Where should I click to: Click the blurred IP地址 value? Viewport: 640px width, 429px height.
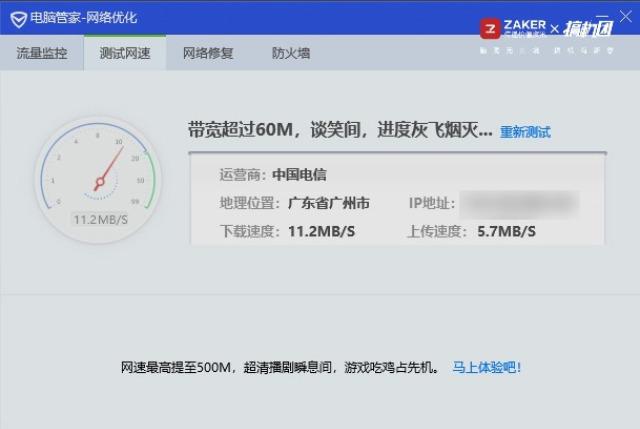(519, 204)
